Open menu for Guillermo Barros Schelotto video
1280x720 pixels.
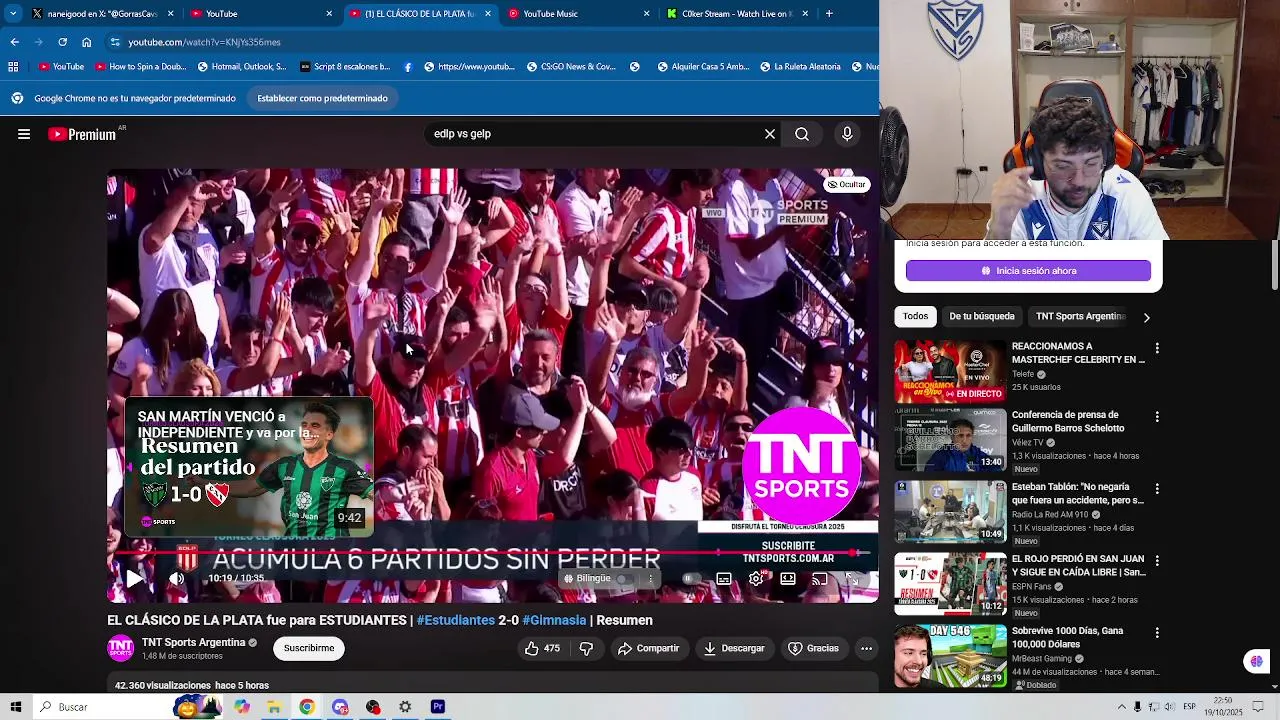tap(1157, 416)
